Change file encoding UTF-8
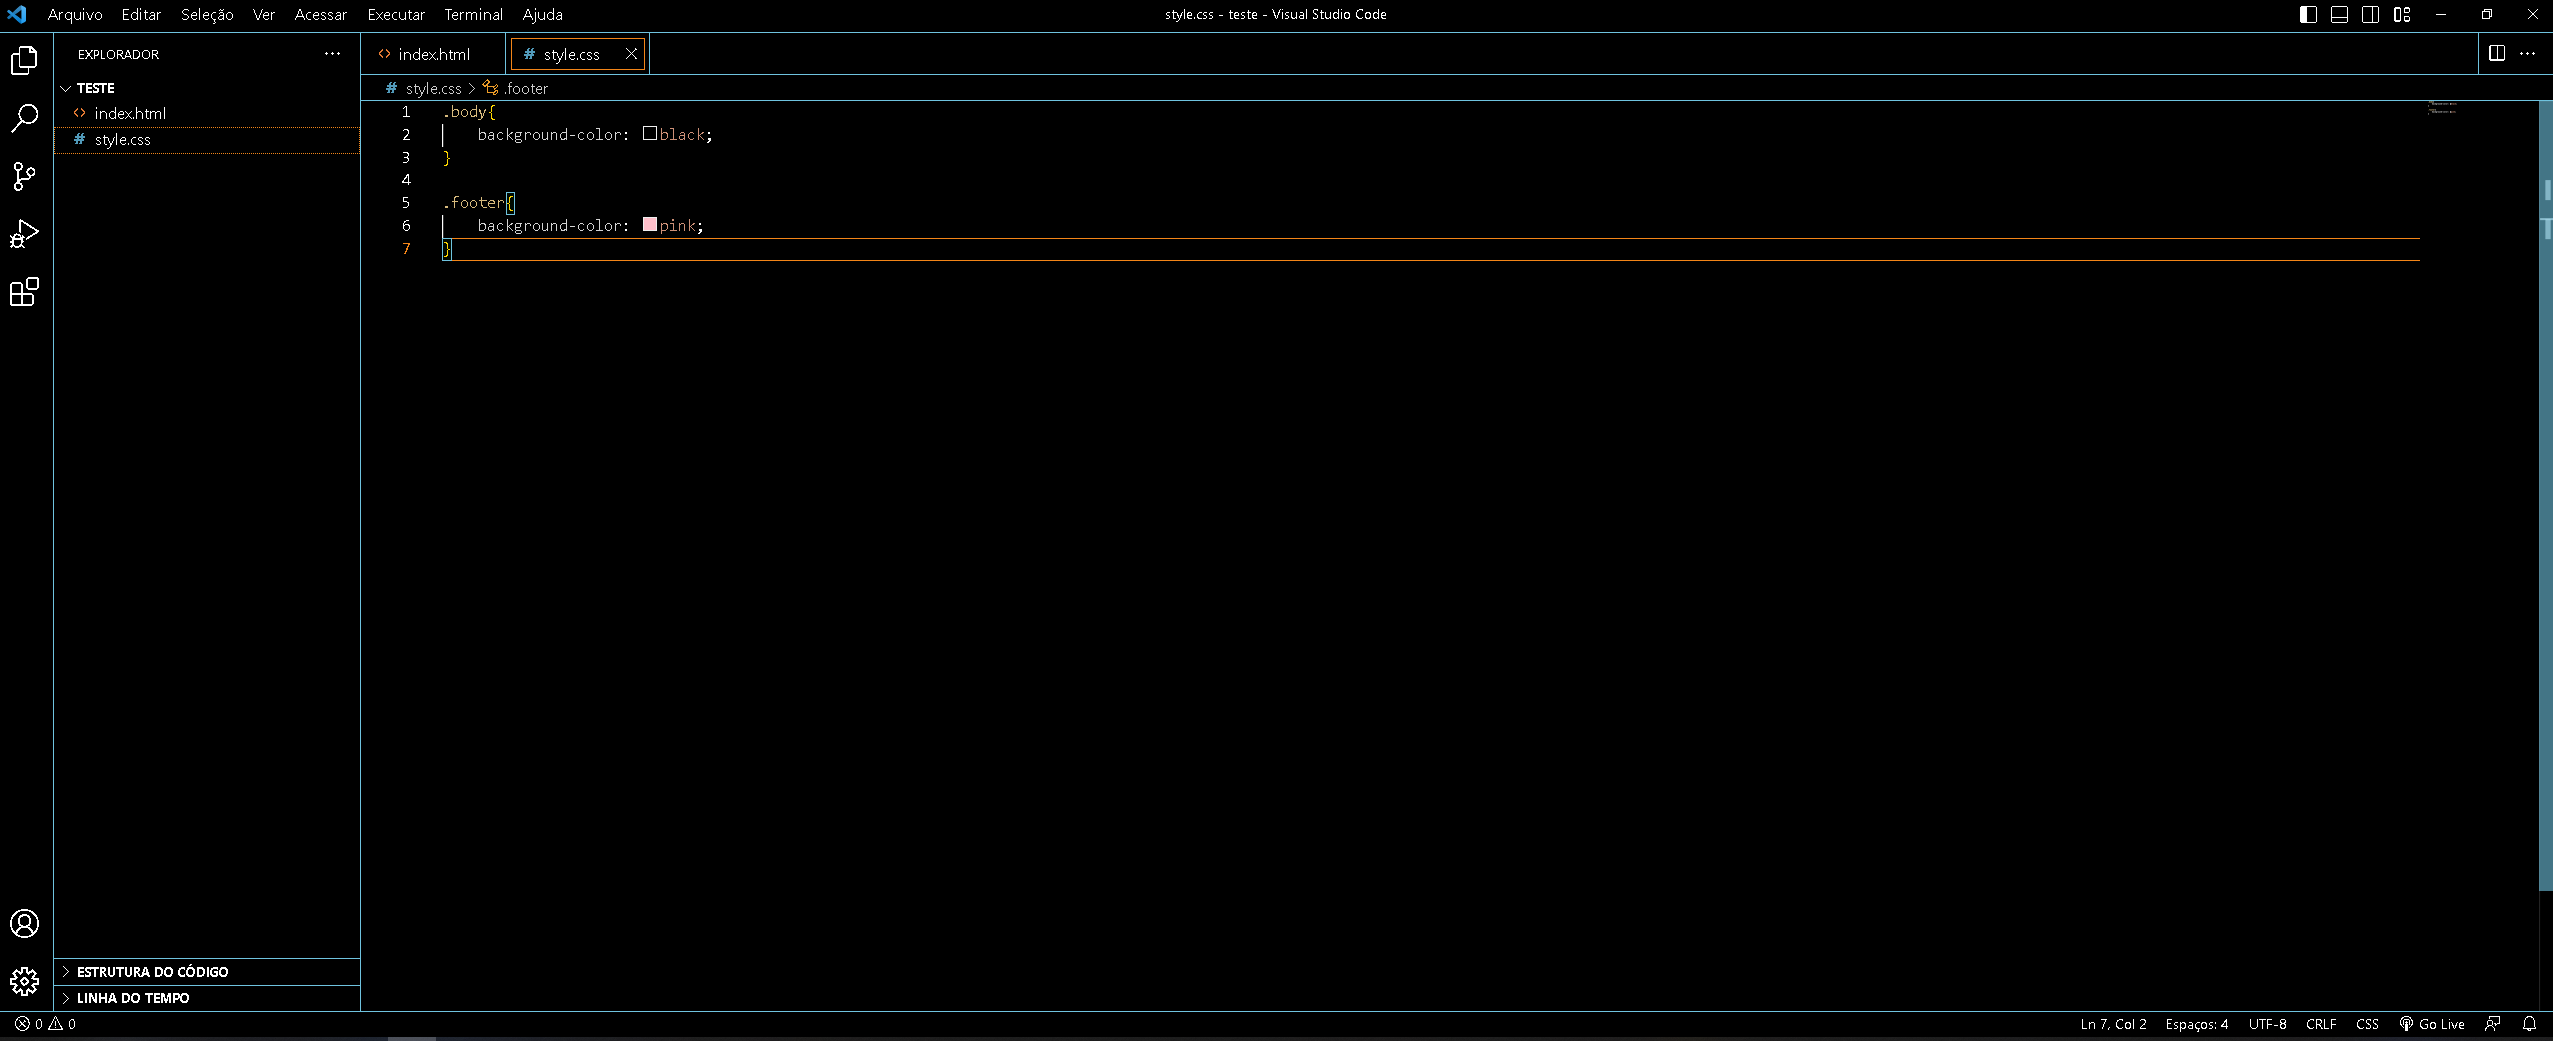The width and height of the screenshot is (2553, 1041). 2267,1024
